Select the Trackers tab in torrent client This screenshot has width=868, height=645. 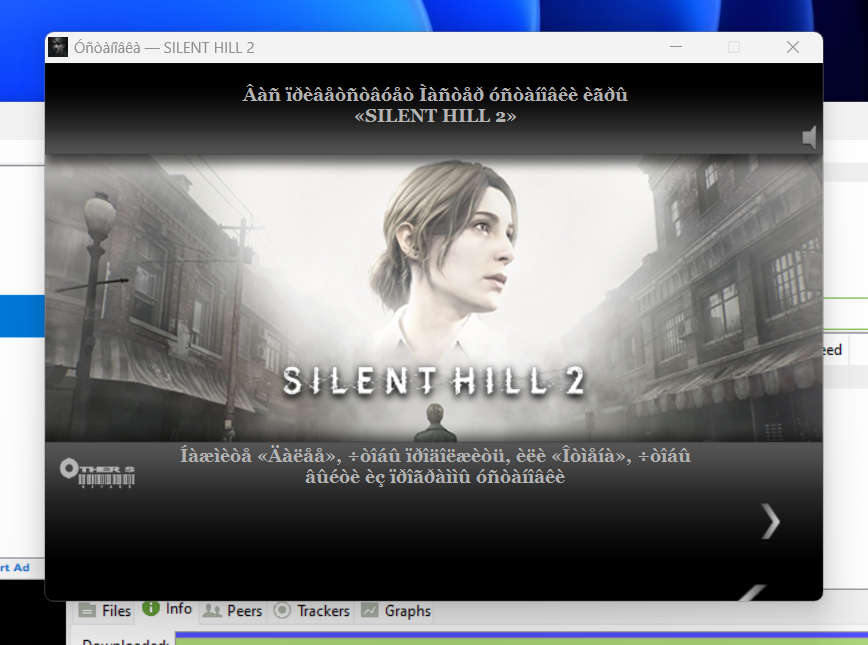point(312,611)
